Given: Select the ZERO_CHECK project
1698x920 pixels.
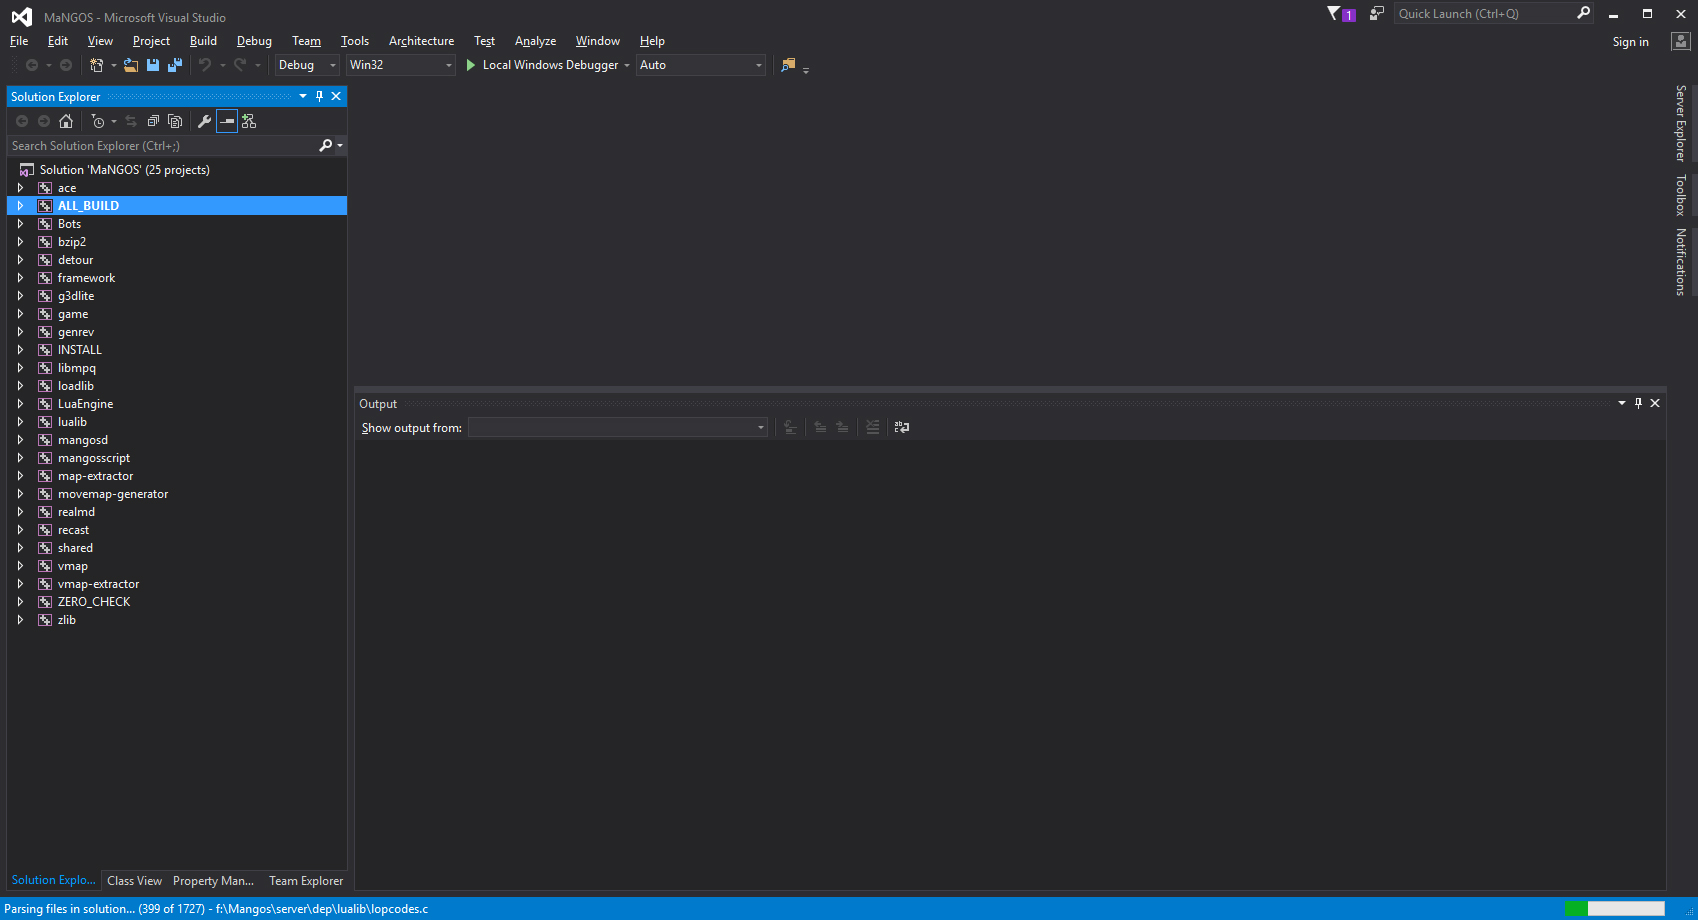Looking at the screenshot, I should 94,602.
